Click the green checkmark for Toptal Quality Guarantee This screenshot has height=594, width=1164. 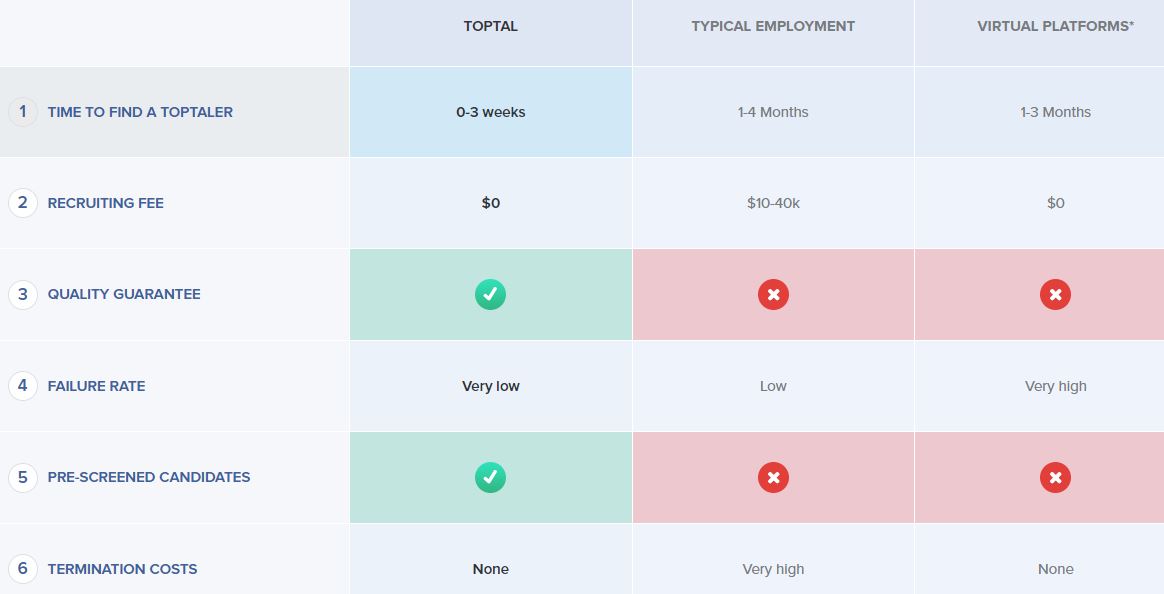coord(491,295)
